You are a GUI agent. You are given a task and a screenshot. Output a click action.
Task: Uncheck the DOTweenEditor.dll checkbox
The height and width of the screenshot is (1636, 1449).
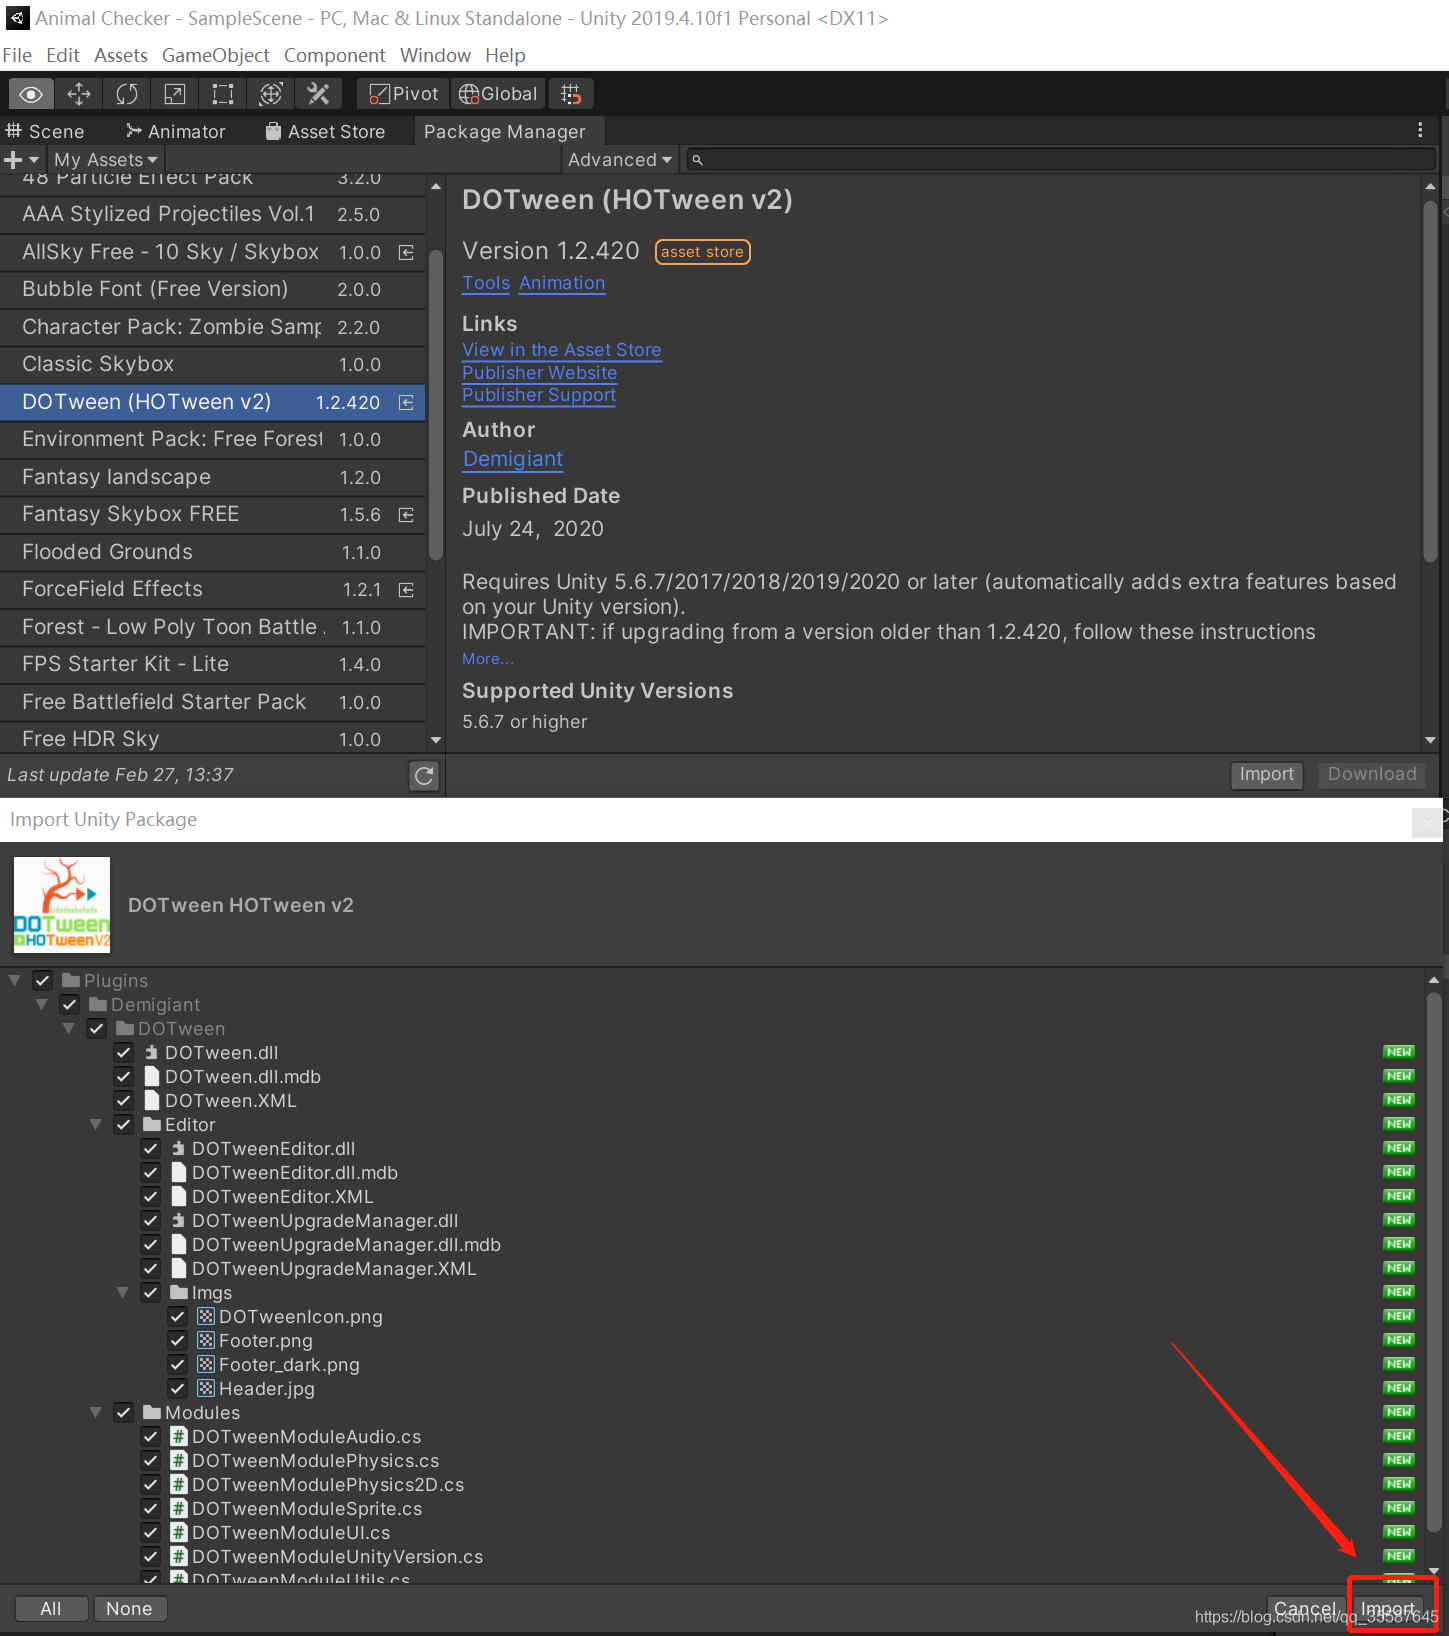150,1148
